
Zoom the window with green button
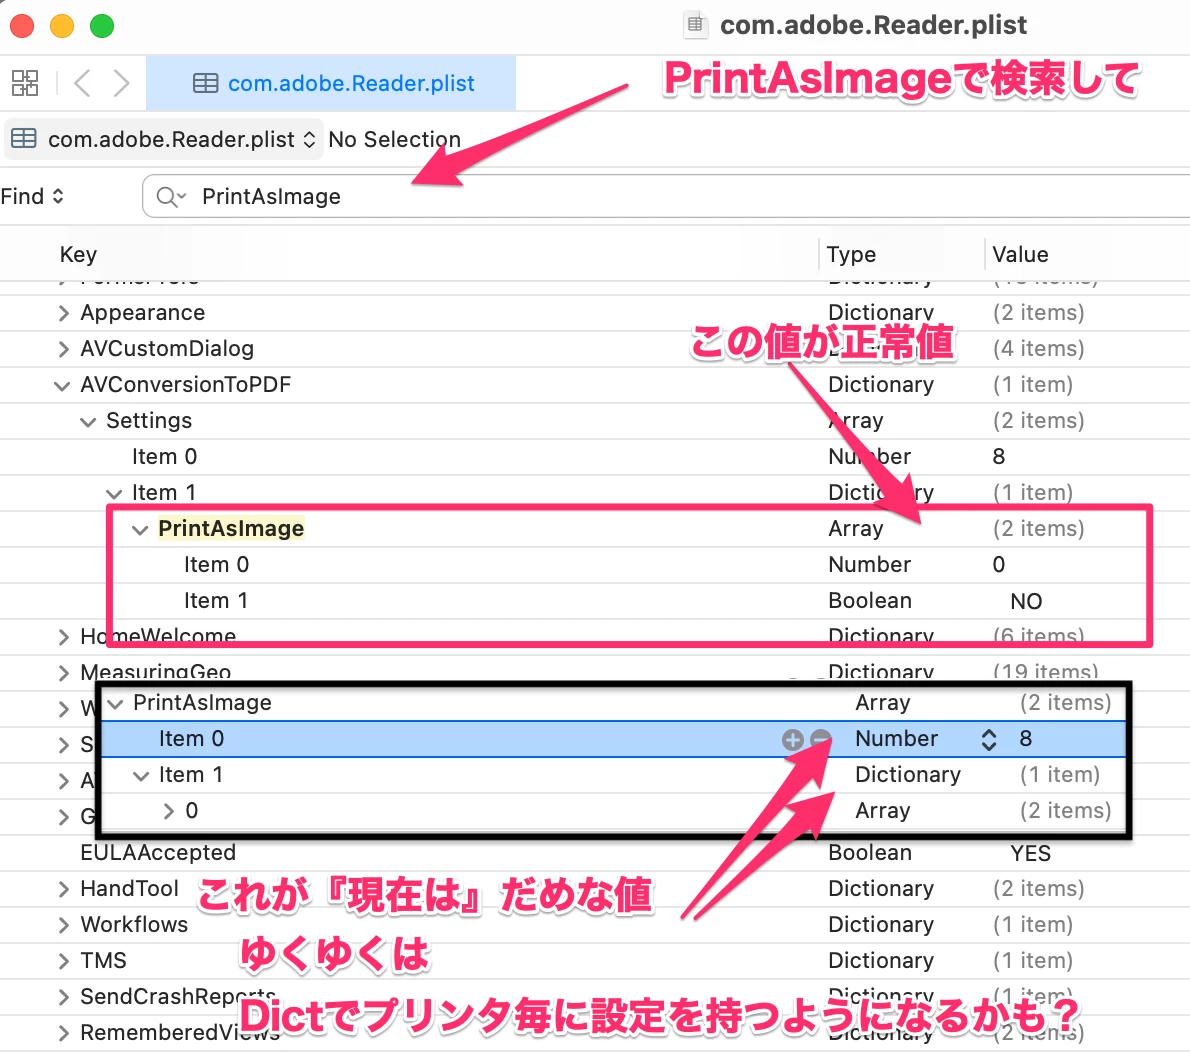pos(102,26)
